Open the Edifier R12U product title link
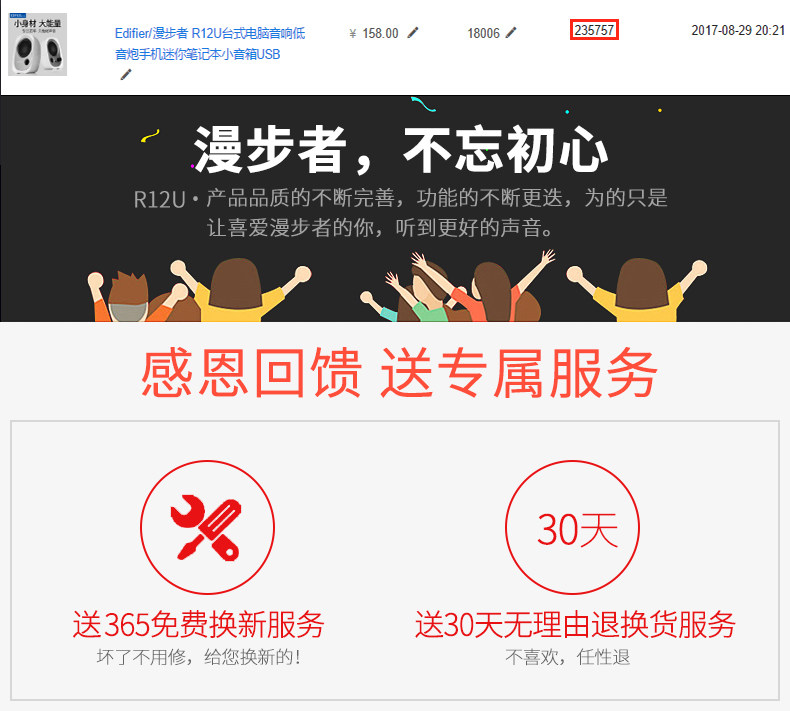This screenshot has width=790, height=711. [x=210, y=43]
